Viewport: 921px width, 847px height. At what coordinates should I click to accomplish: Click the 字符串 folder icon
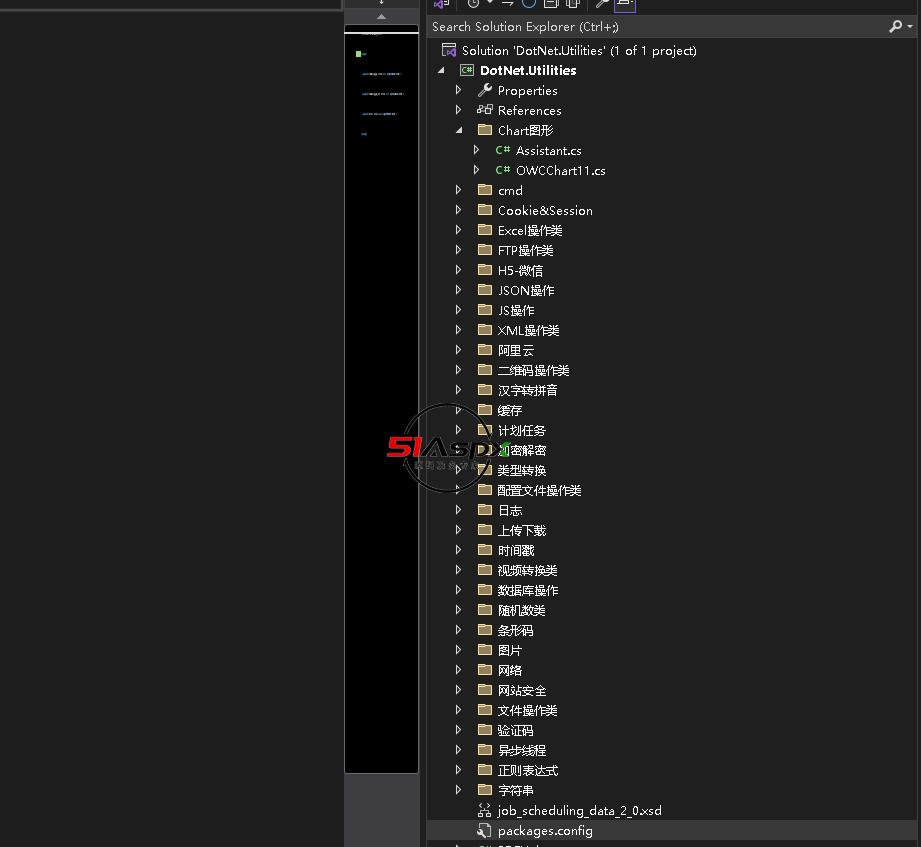pyautogui.click(x=485, y=789)
